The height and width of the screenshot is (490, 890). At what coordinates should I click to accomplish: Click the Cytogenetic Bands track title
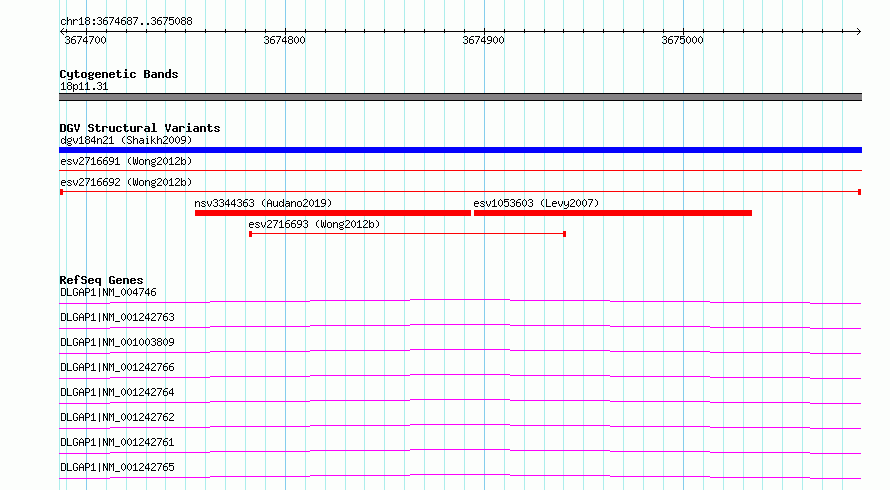(119, 74)
